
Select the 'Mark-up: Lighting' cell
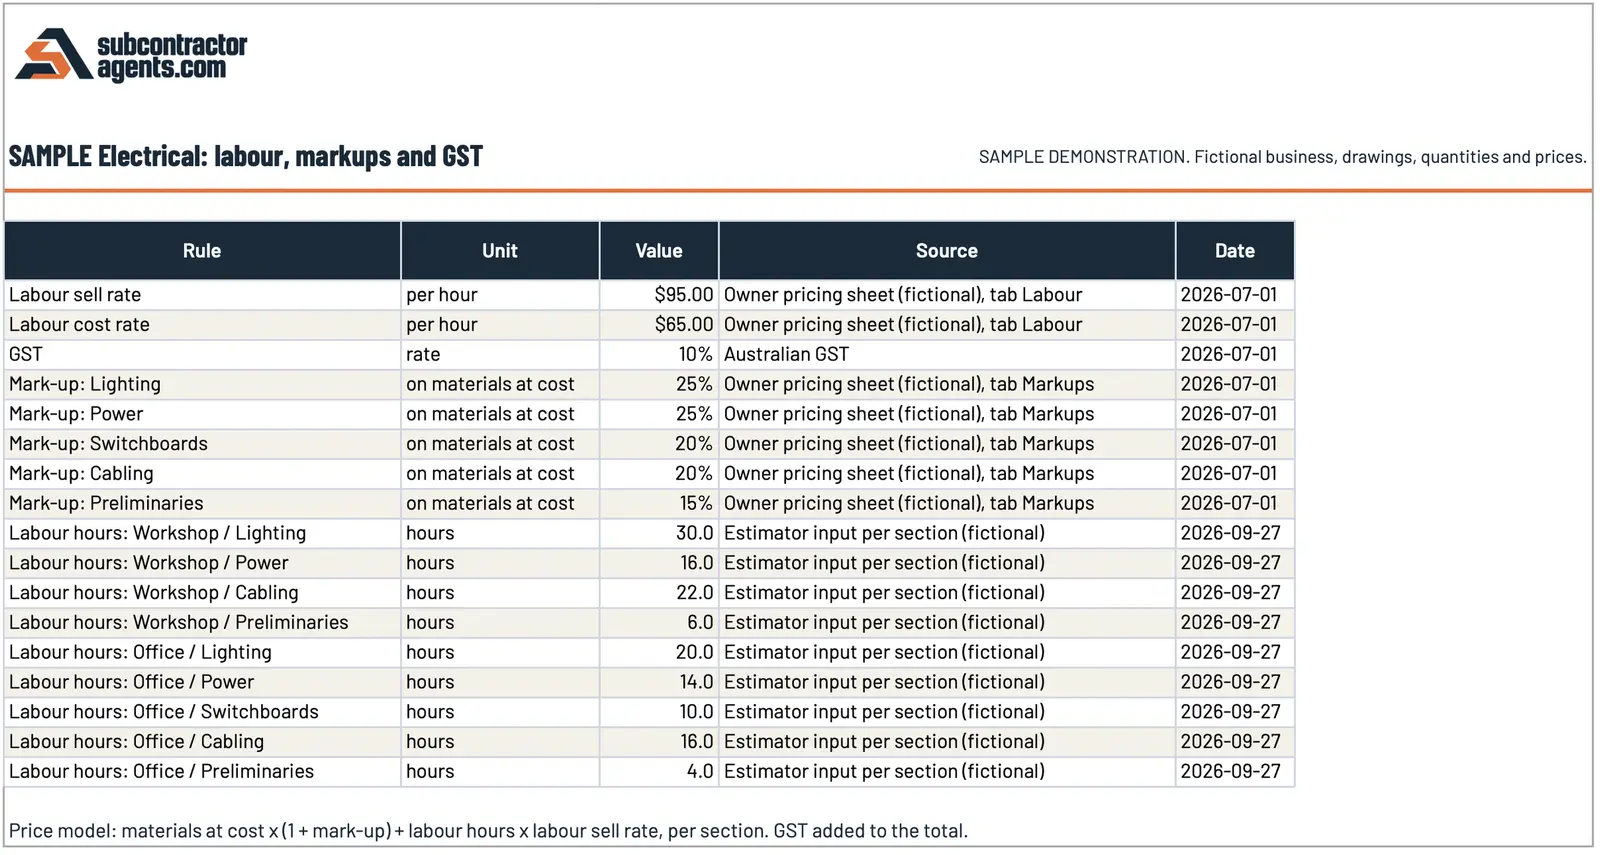pyautogui.click(x=202, y=385)
